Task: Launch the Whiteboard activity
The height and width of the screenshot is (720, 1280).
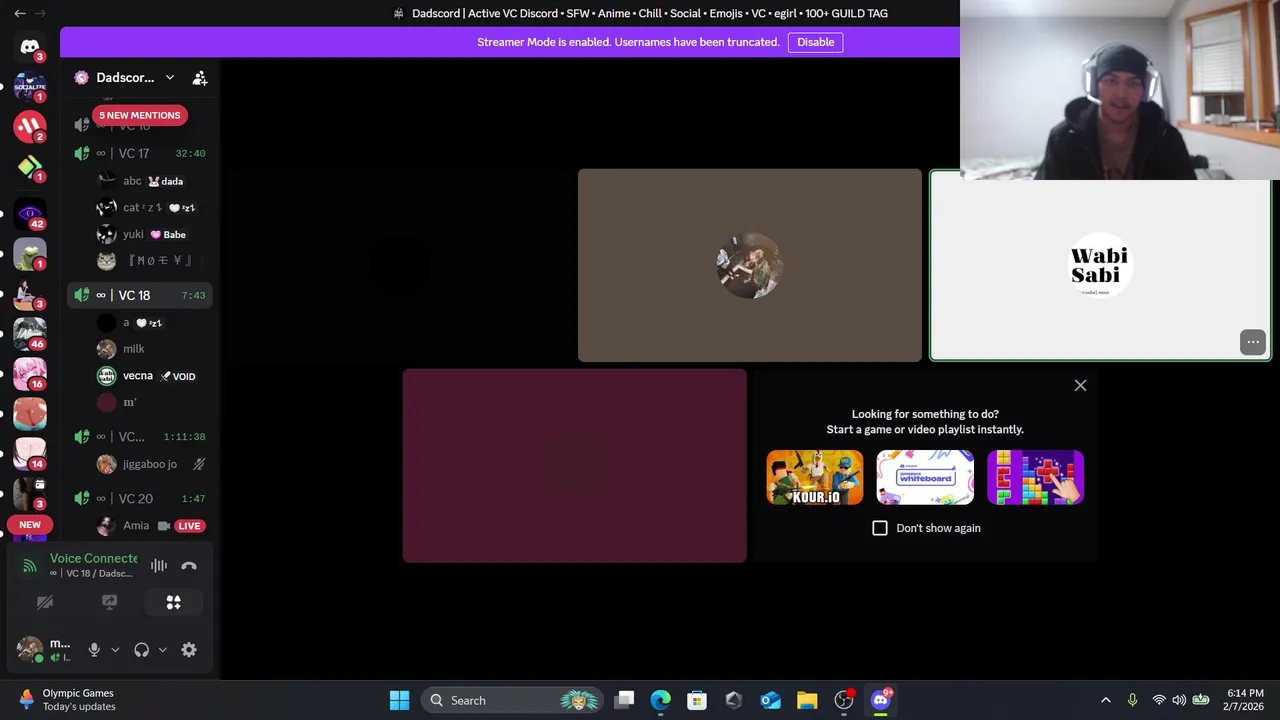Action: click(x=925, y=477)
